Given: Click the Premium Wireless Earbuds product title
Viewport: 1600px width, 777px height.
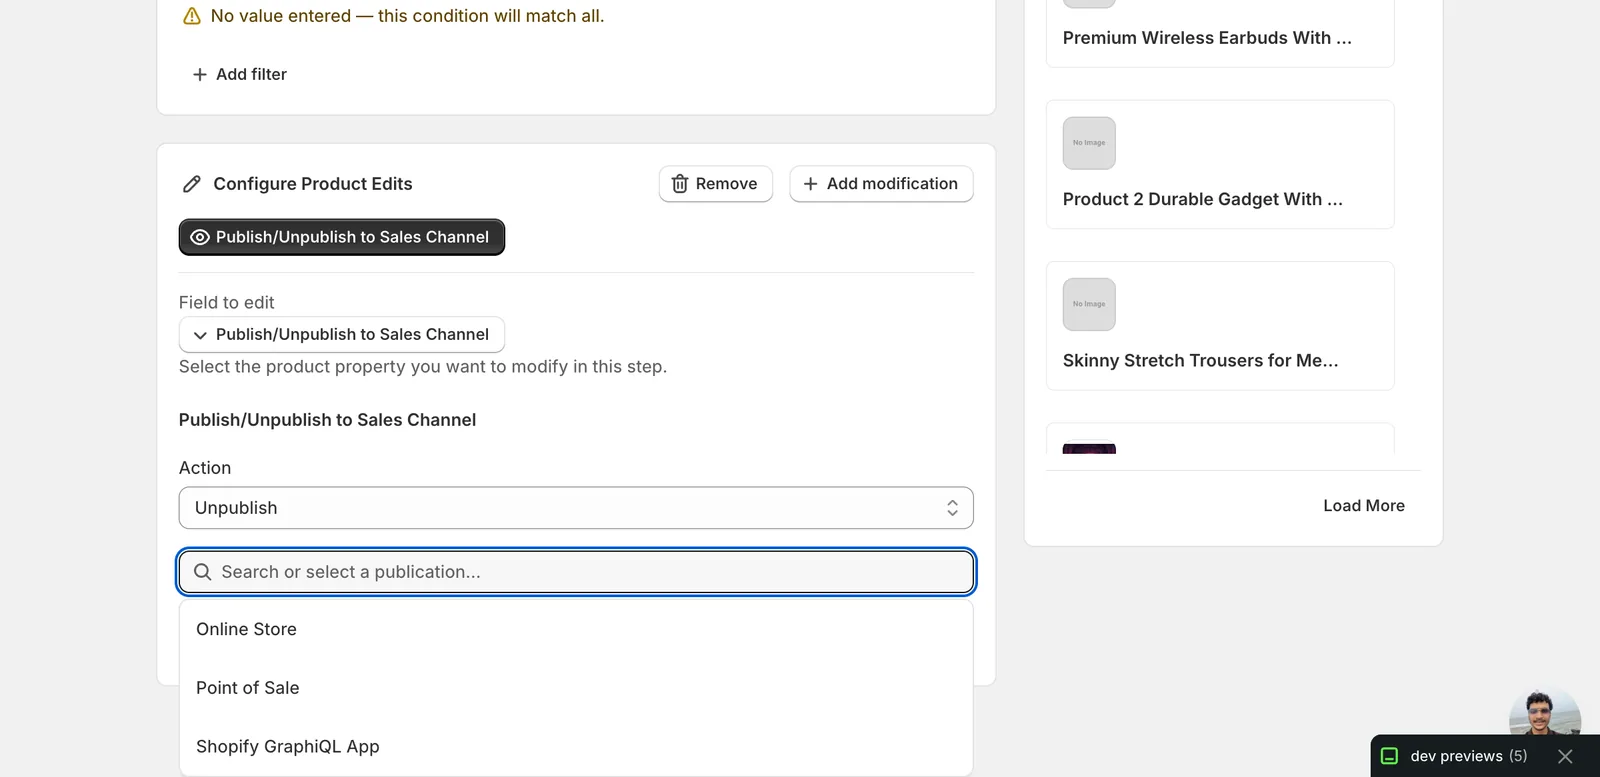Looking at the screenshot, I should [1207, 38].
